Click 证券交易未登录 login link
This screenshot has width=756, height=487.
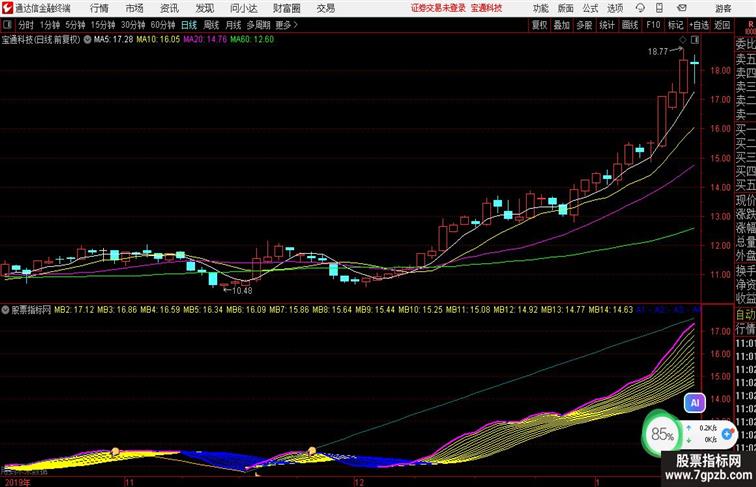click(x=438, y=8)
